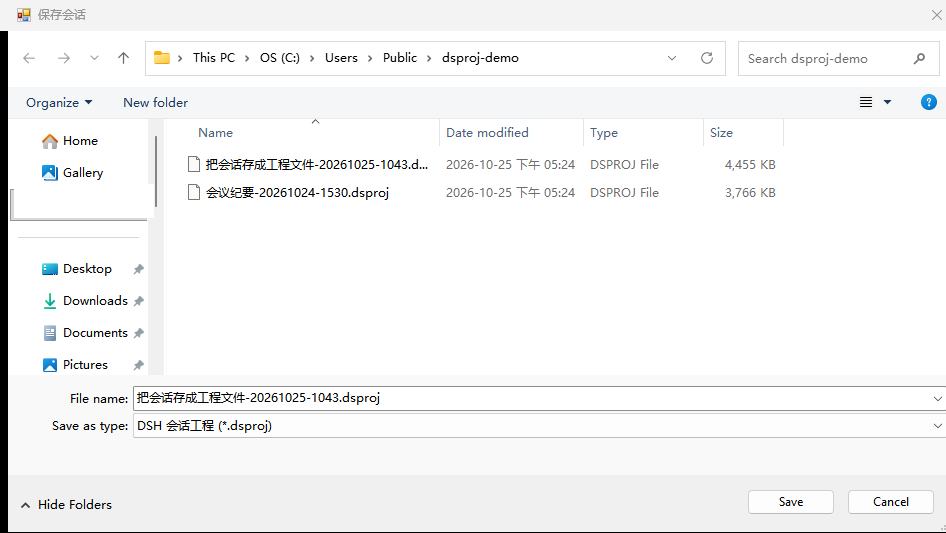
Task: Select This PC in breadcrumb path
Action: (214, 58)
